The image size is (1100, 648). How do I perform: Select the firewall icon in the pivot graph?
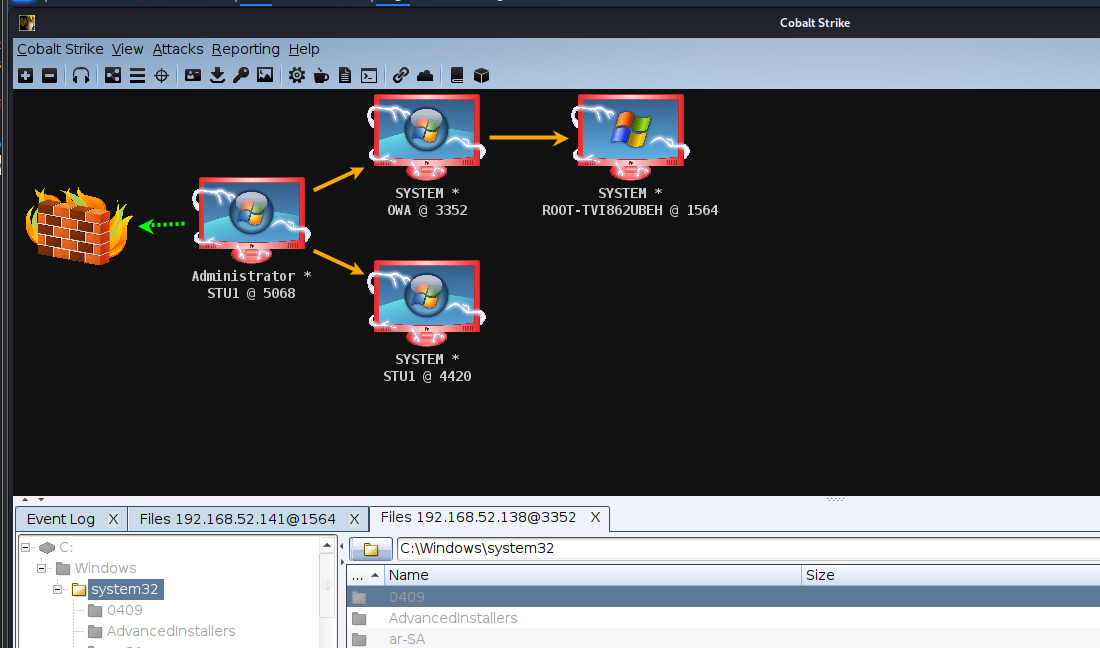pyautogui.click(x=78, y=226)
